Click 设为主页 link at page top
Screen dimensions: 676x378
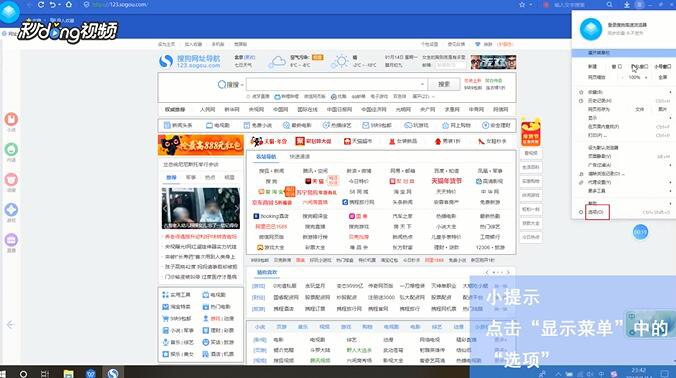coord(166,44)
